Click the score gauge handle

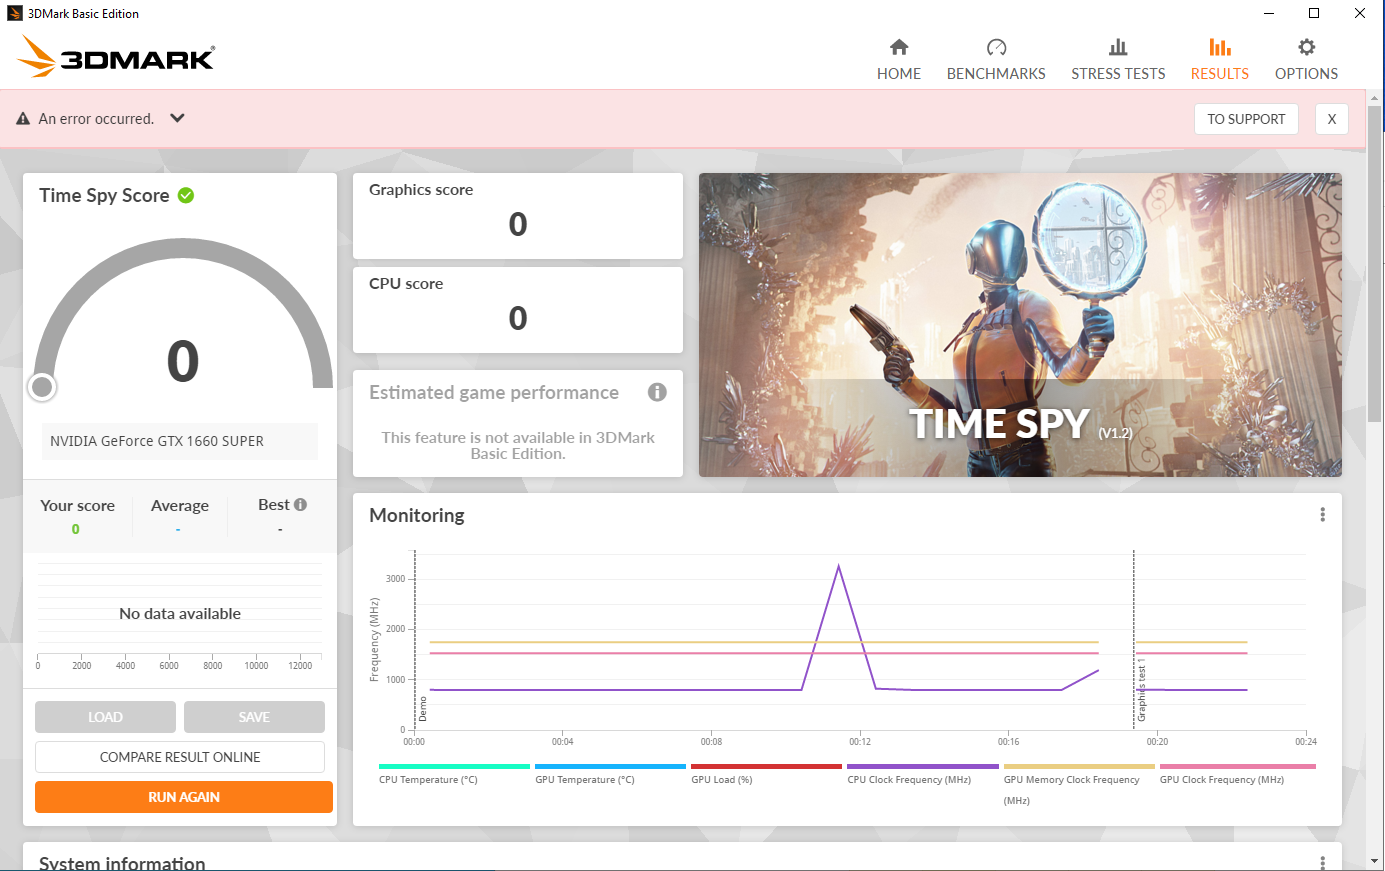[42, 387]
